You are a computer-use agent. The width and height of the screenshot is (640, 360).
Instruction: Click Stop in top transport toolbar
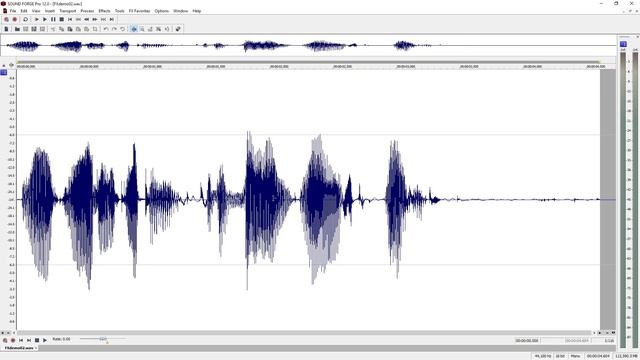(x=62, y=19)
